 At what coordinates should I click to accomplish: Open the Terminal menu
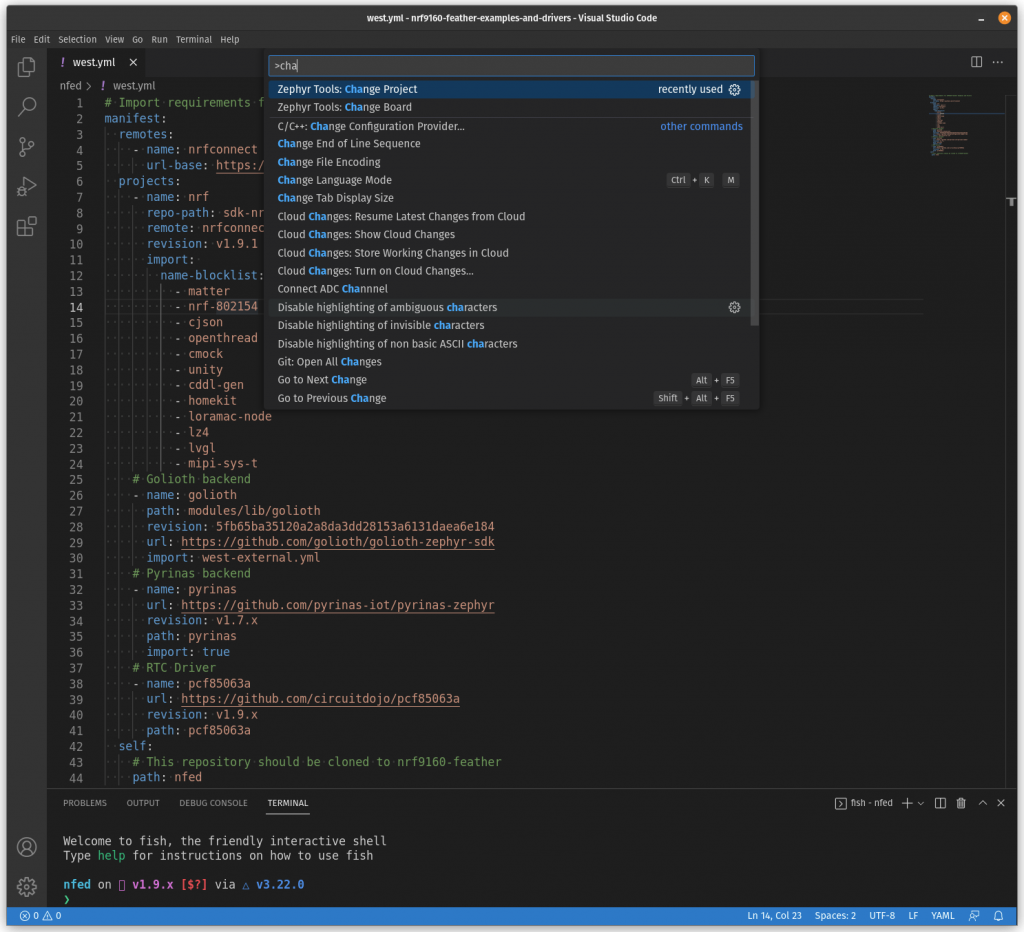coord(194,39)
